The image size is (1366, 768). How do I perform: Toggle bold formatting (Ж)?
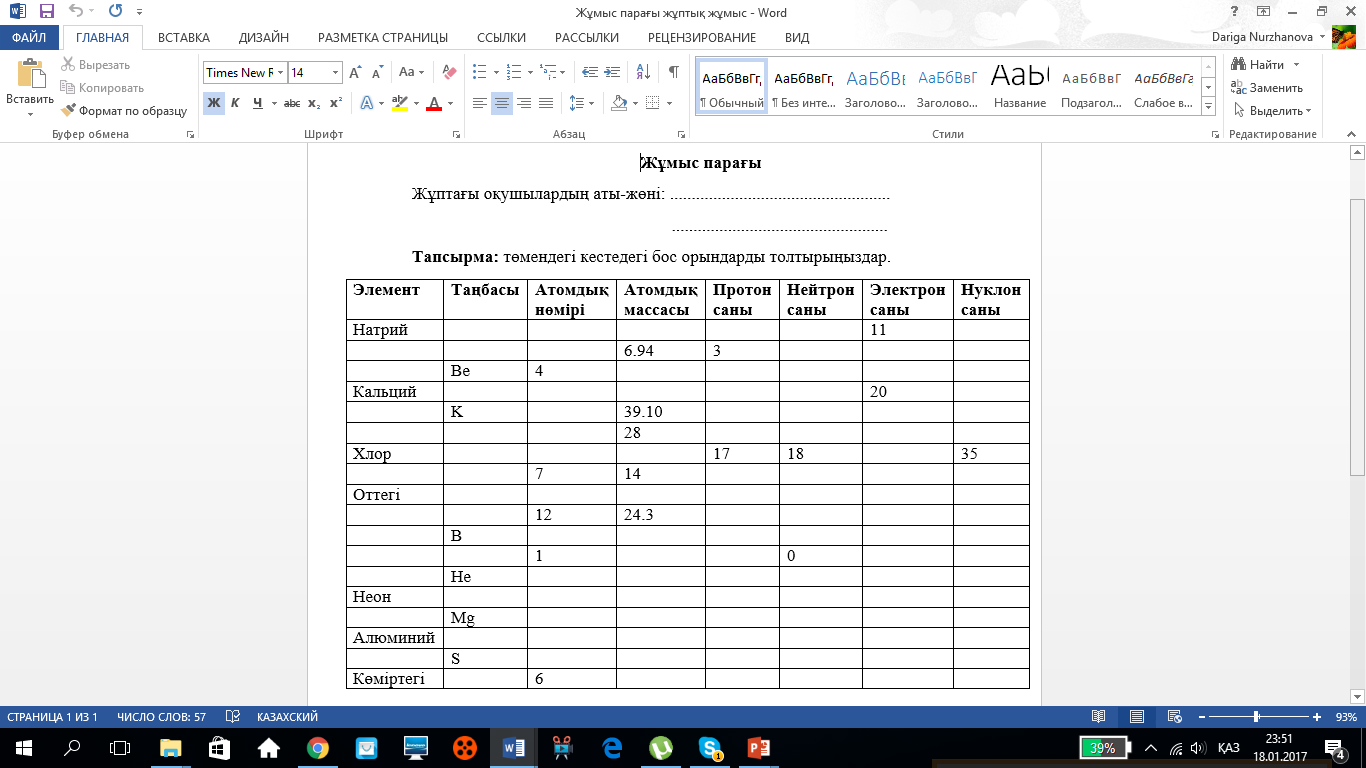point(213,103)
